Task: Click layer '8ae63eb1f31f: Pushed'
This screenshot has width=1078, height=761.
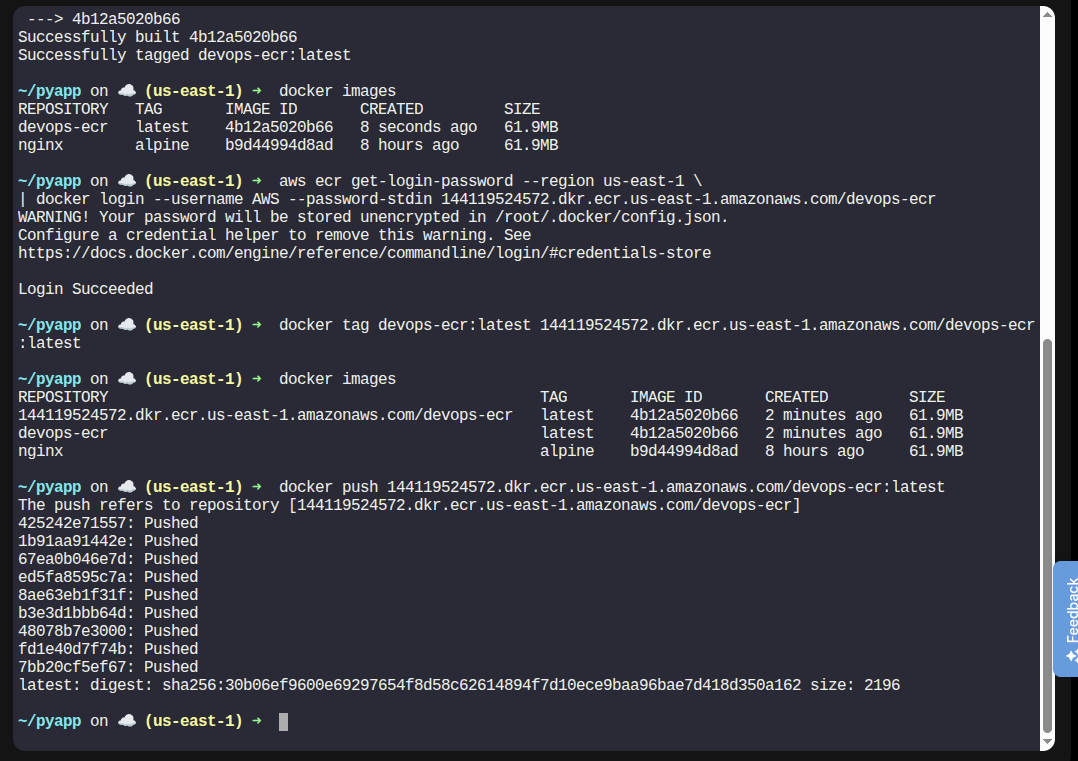Action: [x=108, y=595]
